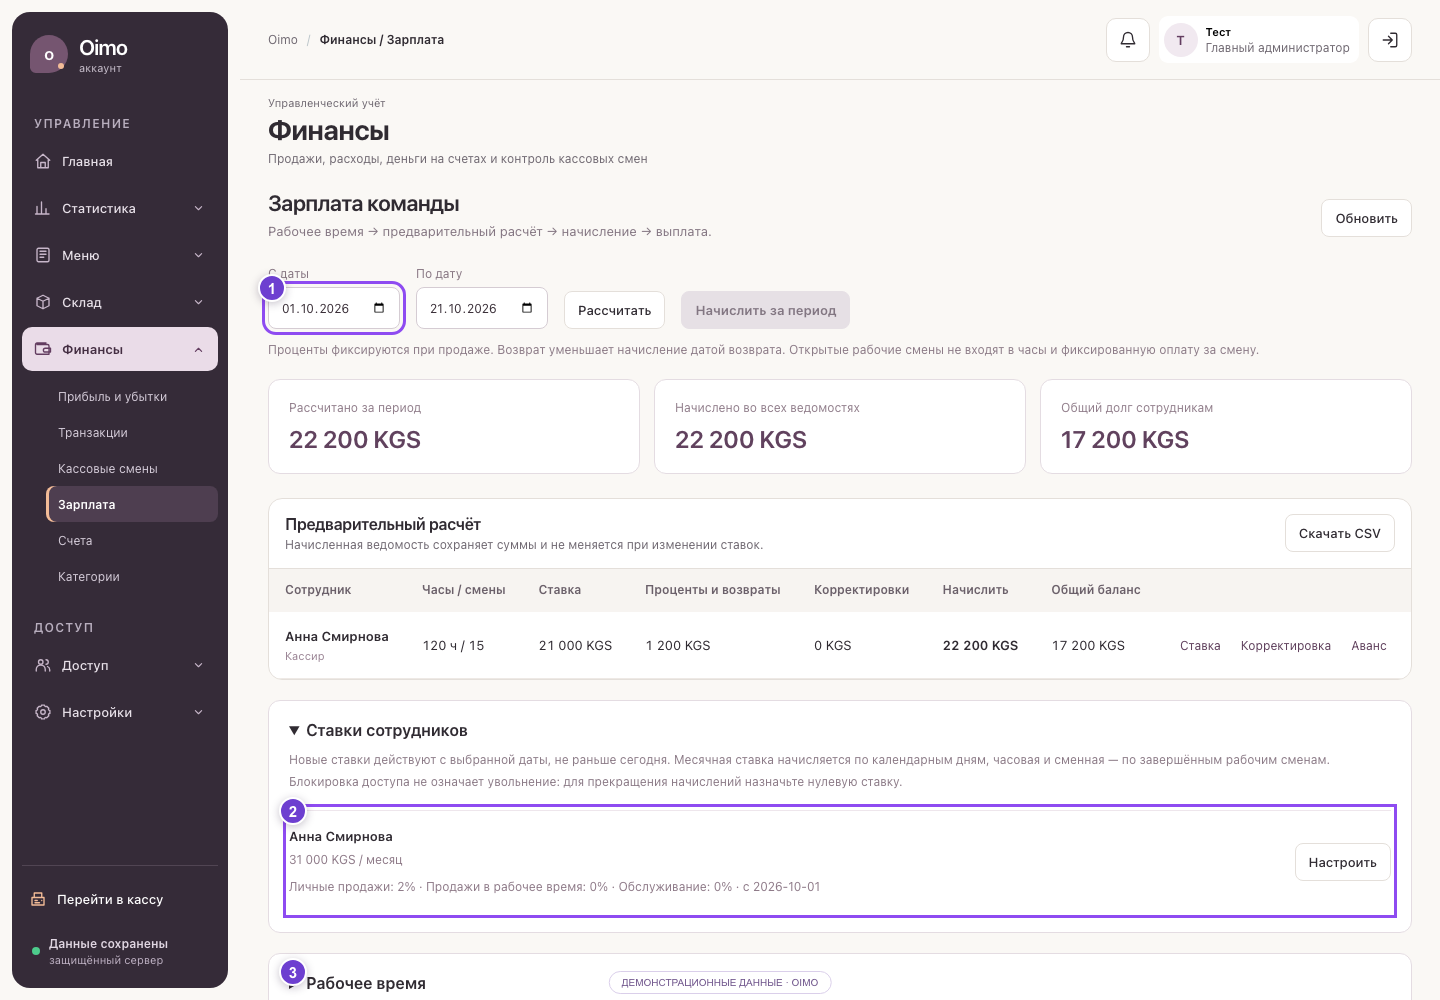Expand the Склад submenu chevron

point(198,302)
